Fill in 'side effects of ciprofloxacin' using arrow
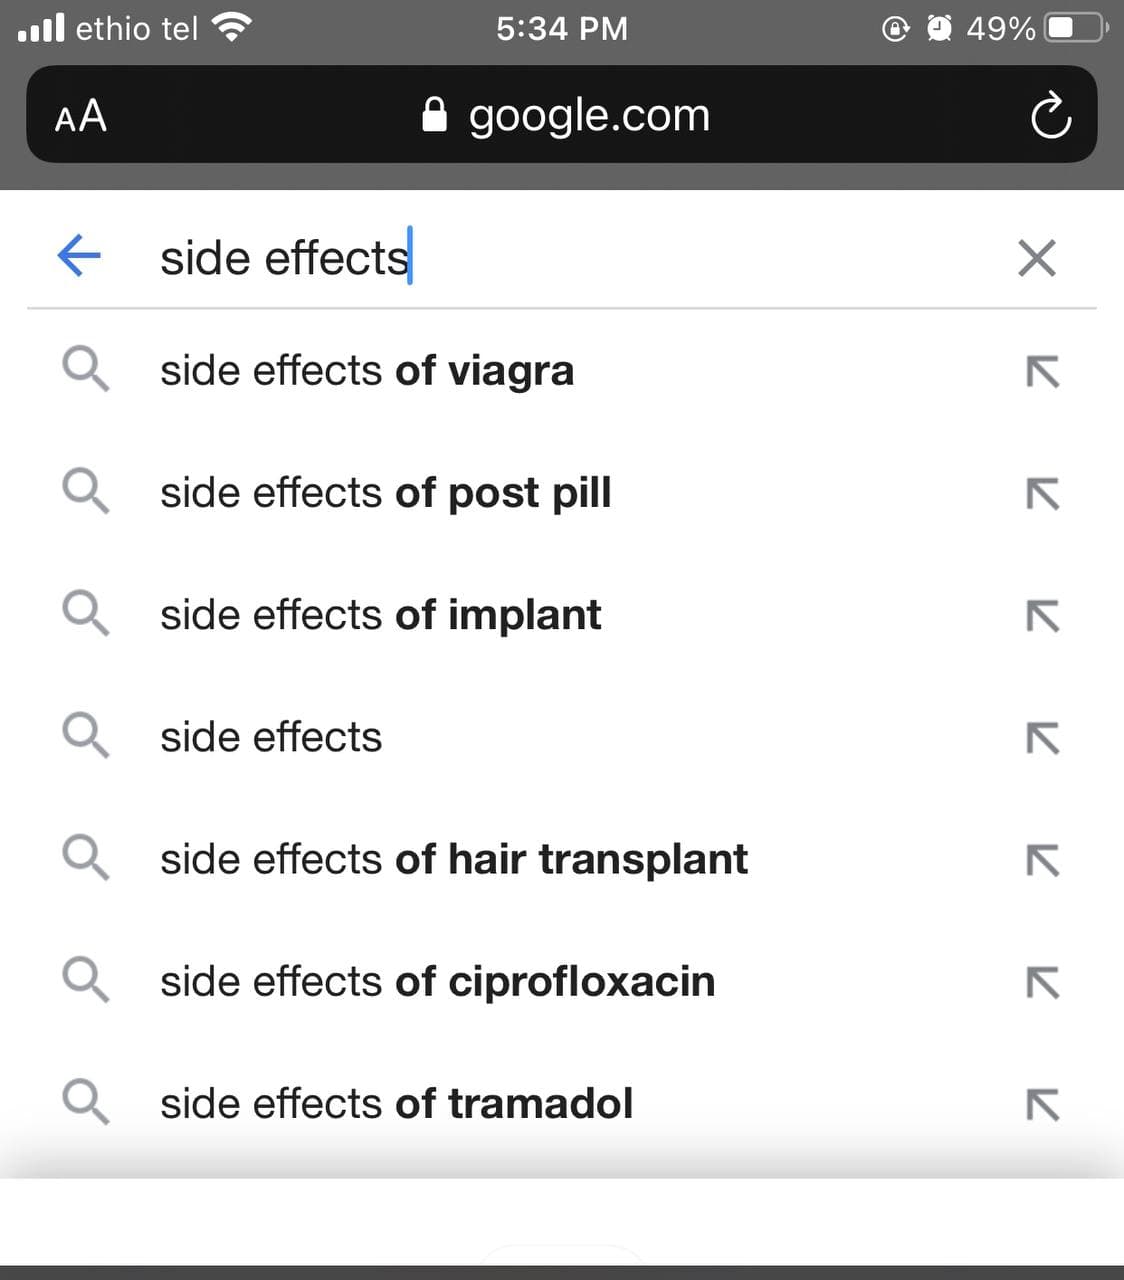 pyautogui.click(x=1042, y=982)
